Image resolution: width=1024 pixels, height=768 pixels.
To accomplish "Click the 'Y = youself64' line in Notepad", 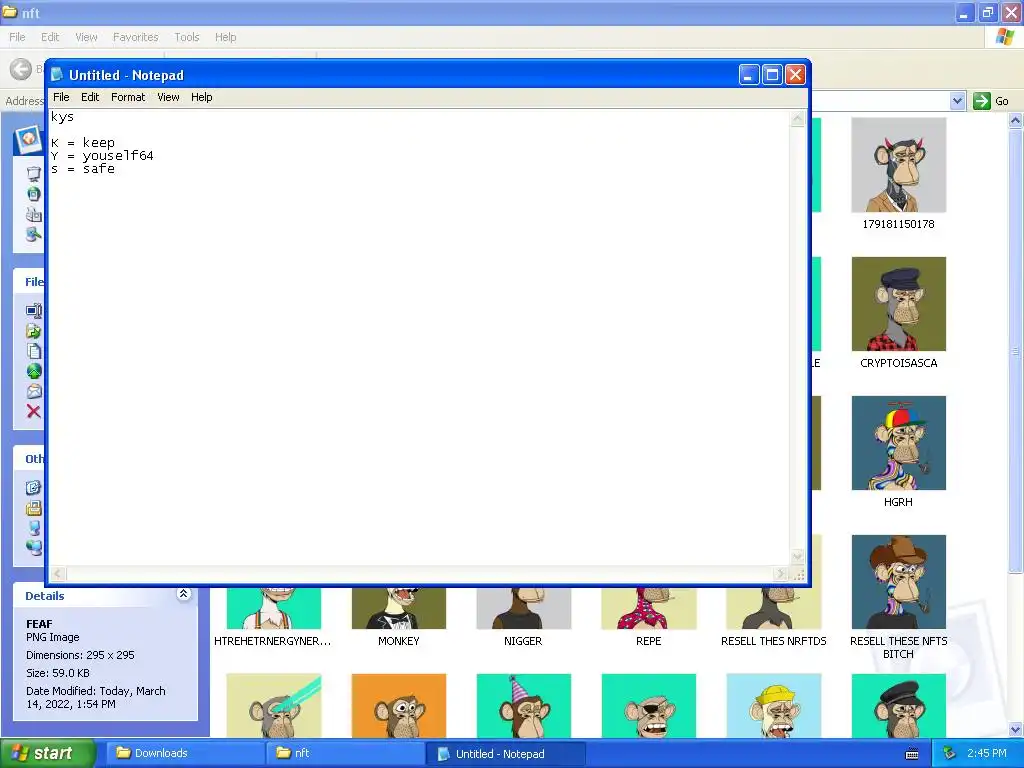I will click(x=102, y=155).
